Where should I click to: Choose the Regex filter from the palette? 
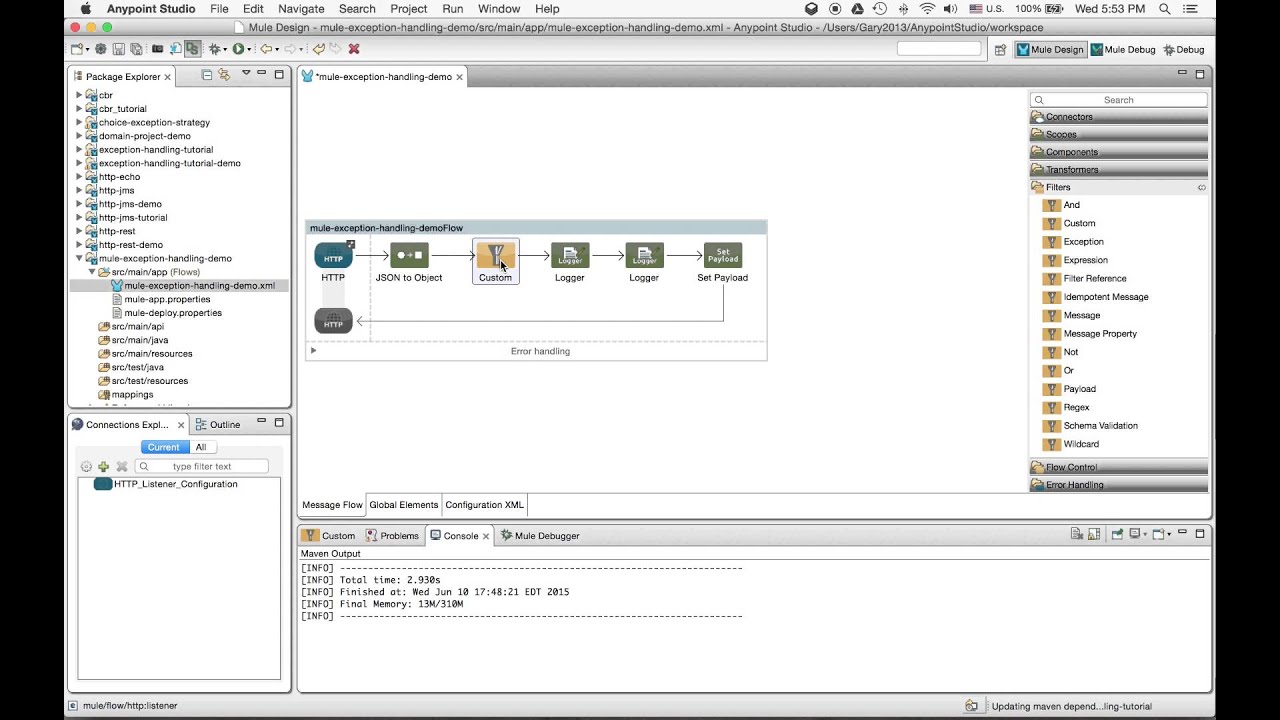(1076, 407)
